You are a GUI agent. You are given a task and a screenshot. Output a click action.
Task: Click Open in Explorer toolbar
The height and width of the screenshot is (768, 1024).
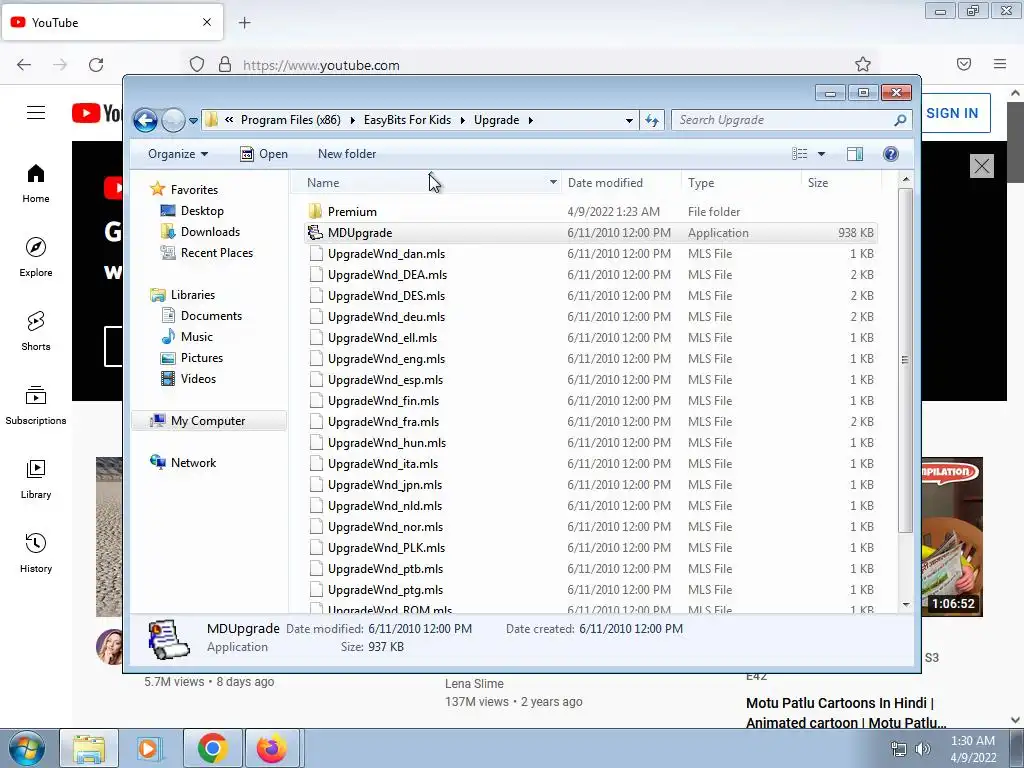[x=264, y=154]
